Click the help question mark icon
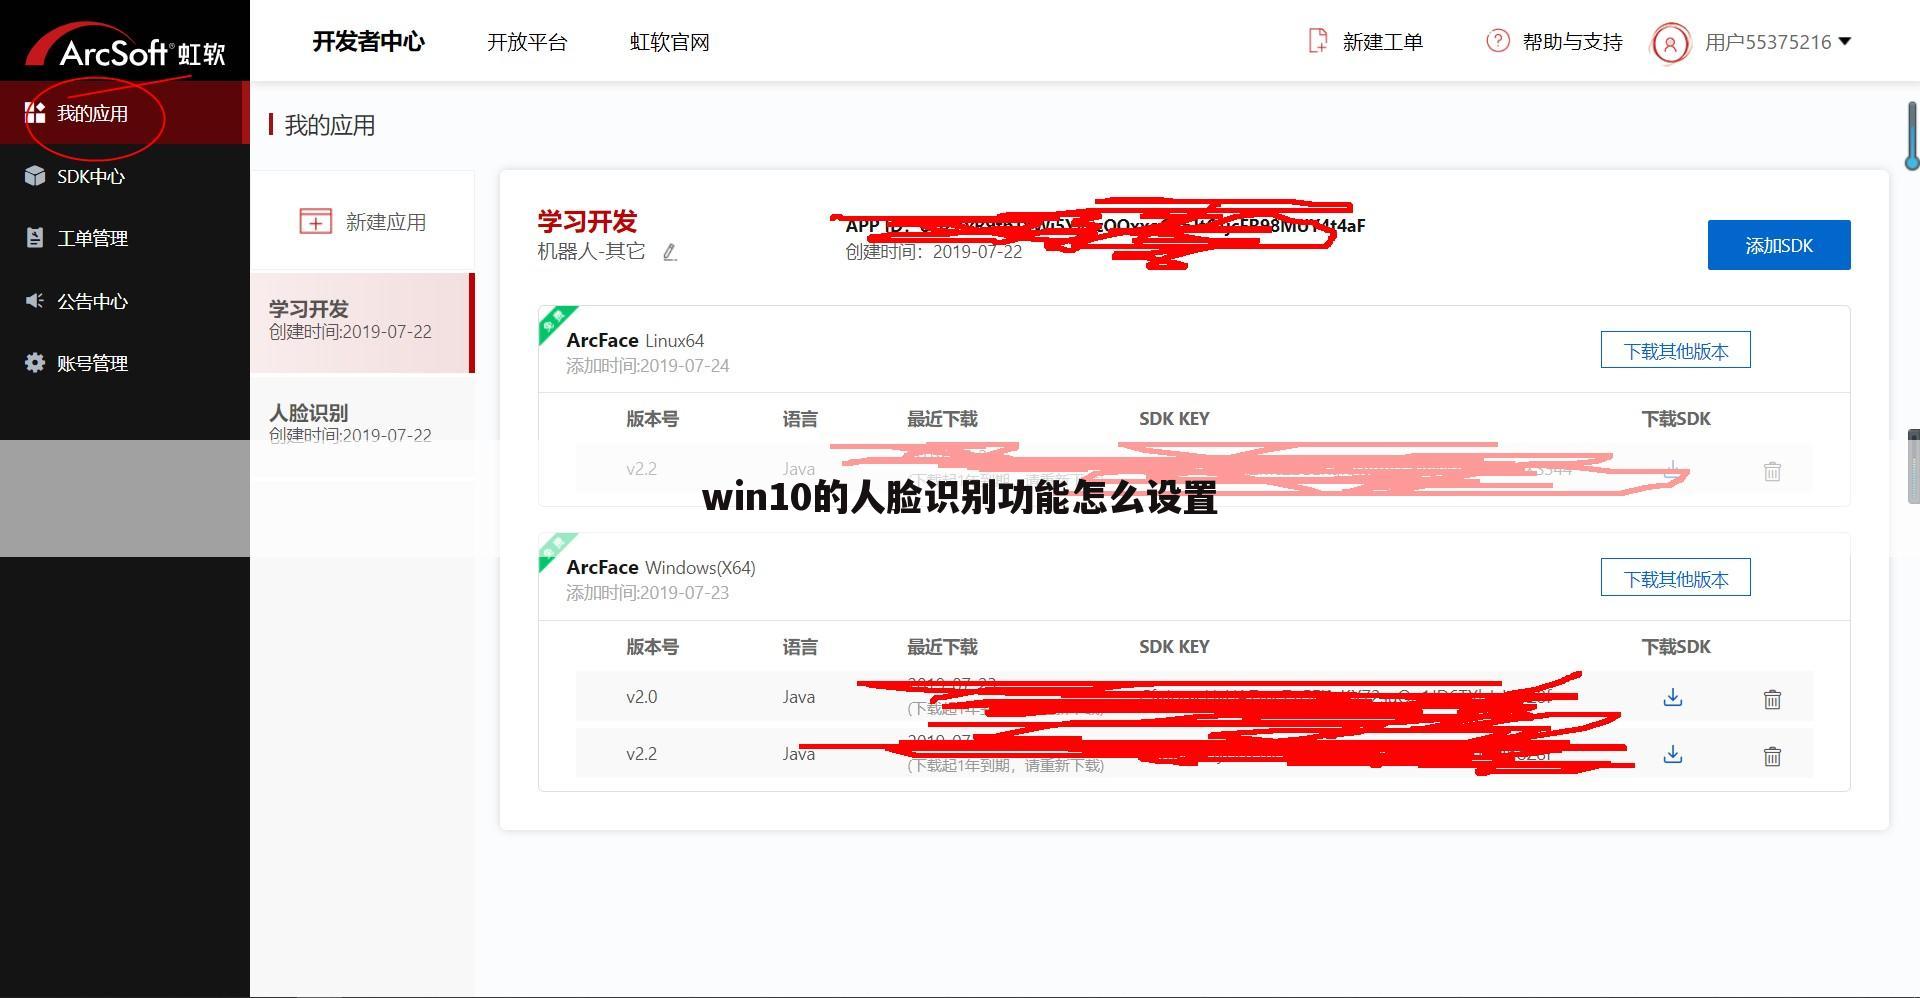This screenshot has width=1920, height=998. coord(1498,41)
